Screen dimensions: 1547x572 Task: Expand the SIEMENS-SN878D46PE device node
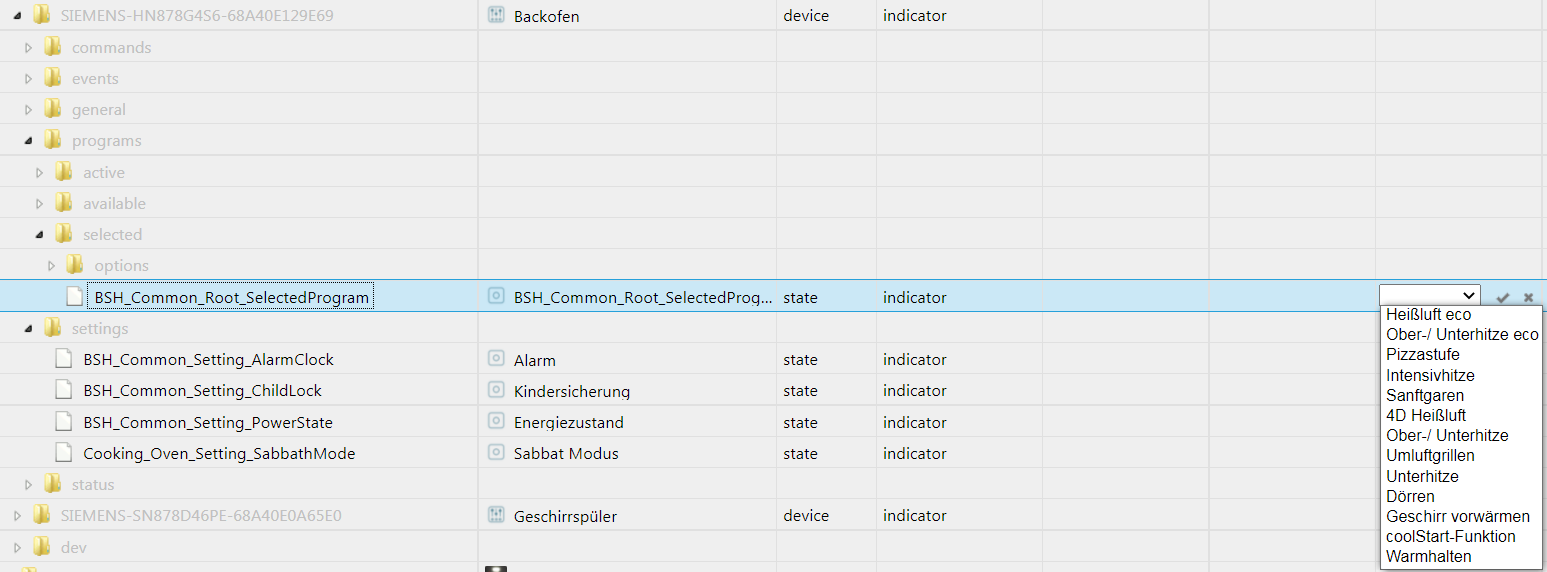[x=17, y=516]
